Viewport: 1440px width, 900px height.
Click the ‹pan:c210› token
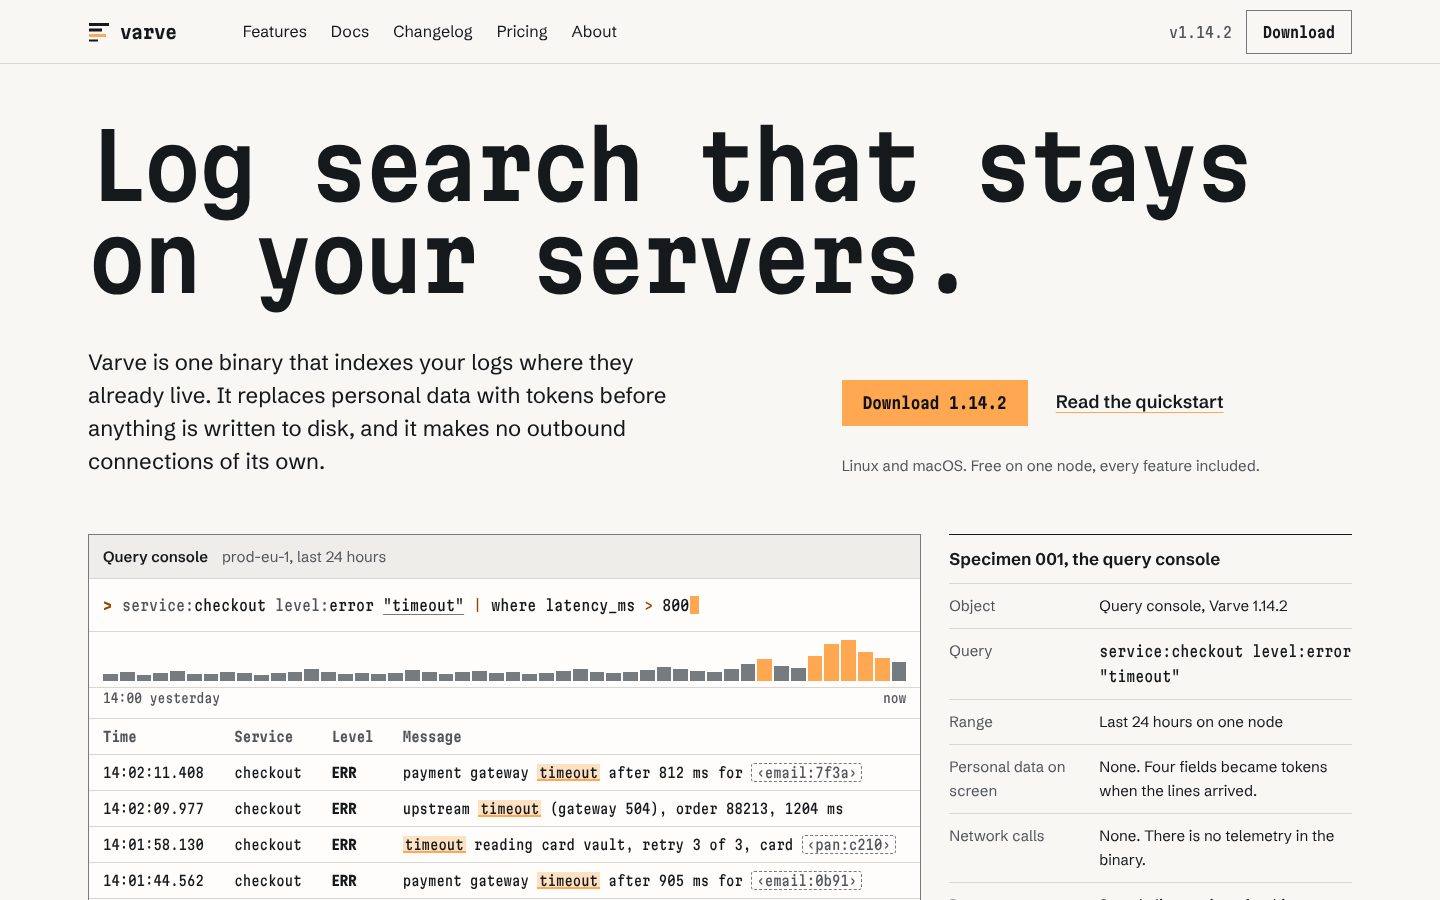(848, 845)
